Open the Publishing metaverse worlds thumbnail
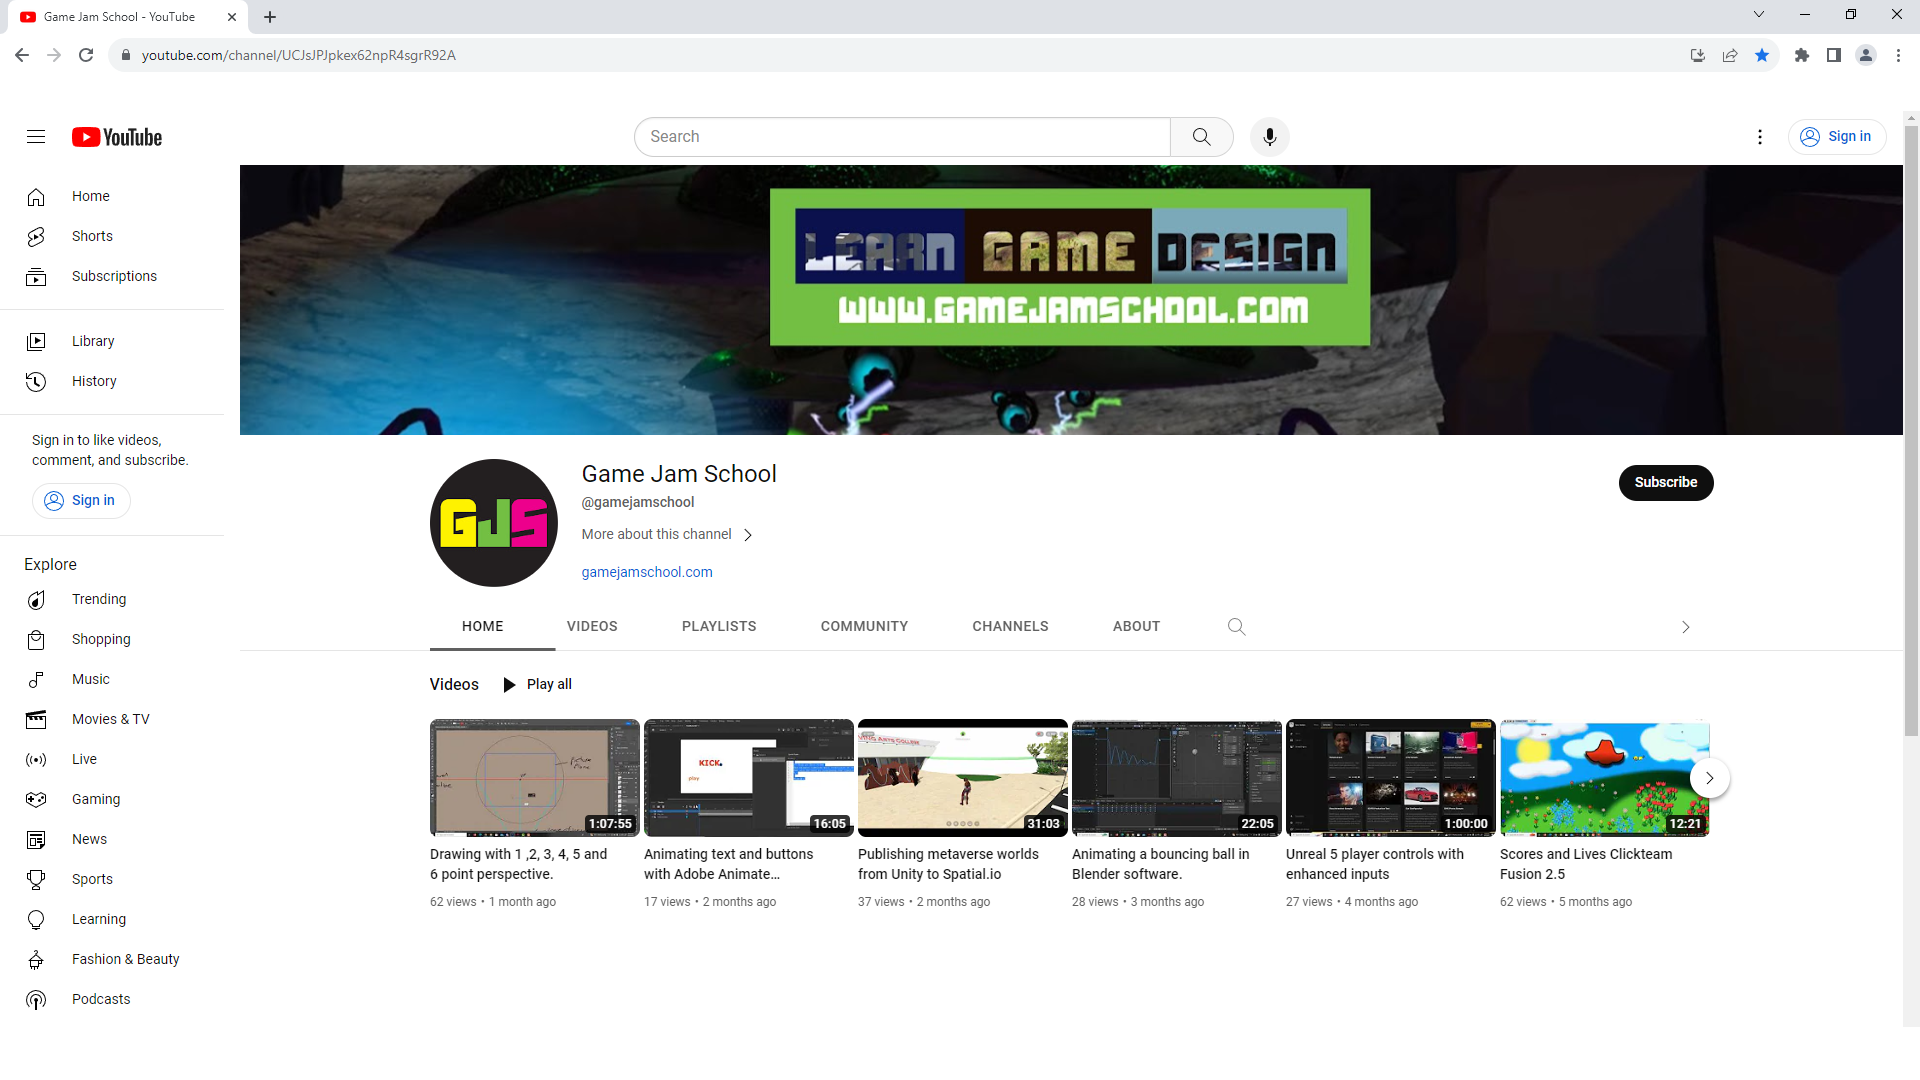This screenshot has width=1920, height=1080. tap(963, 778)
